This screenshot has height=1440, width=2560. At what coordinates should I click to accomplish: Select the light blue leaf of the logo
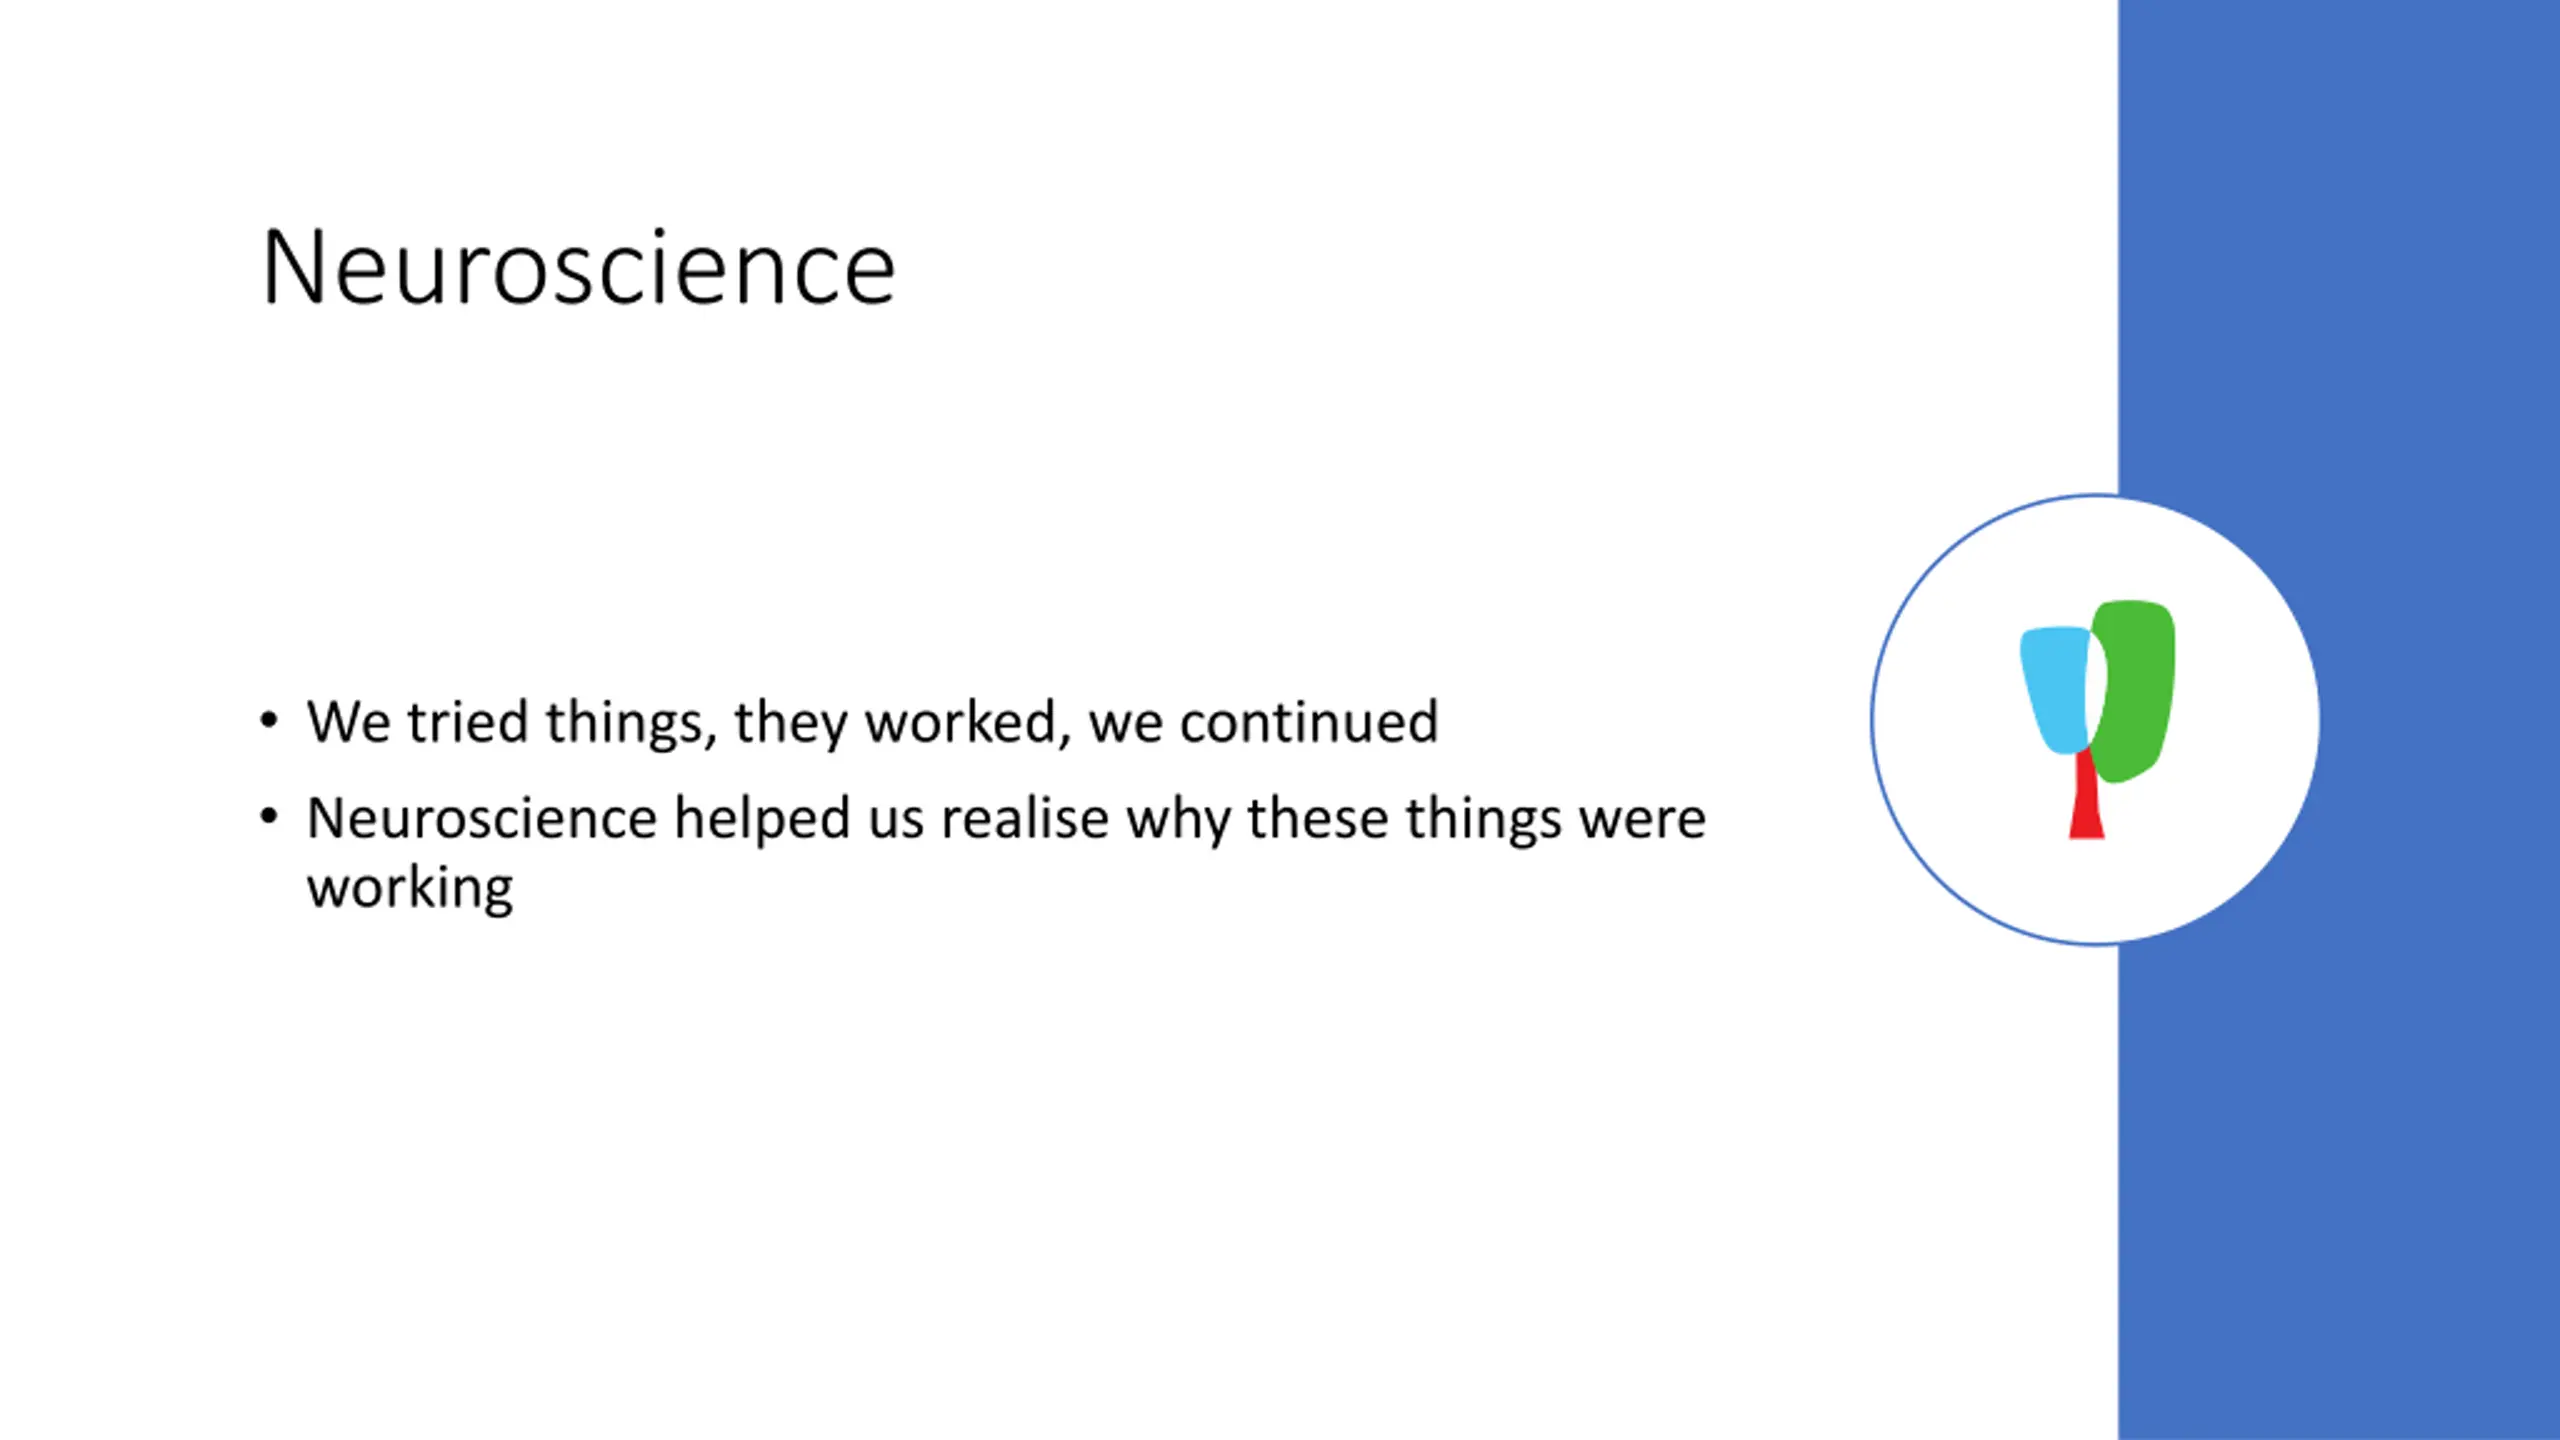2054,689
